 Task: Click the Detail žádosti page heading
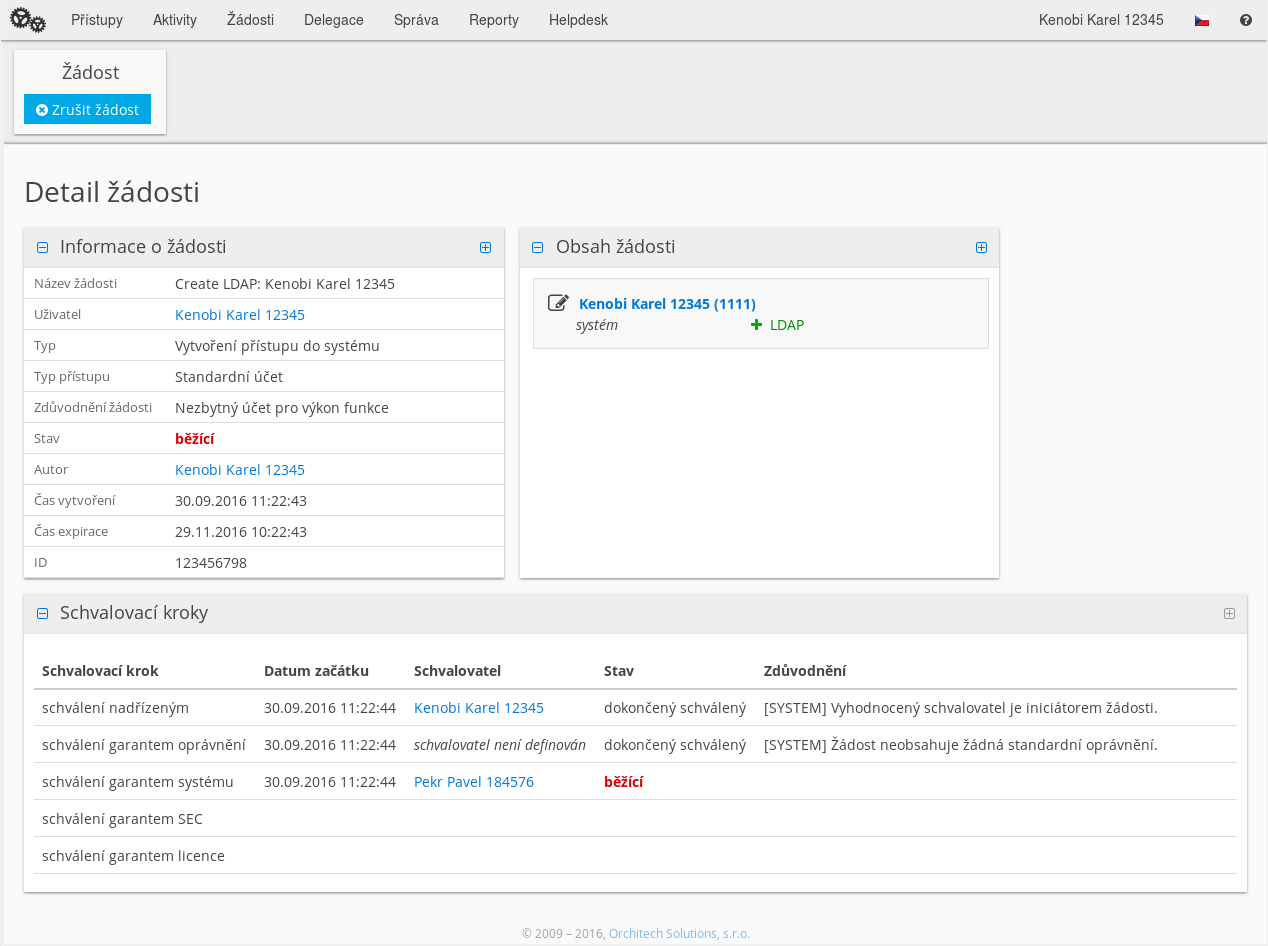point(112,192)
